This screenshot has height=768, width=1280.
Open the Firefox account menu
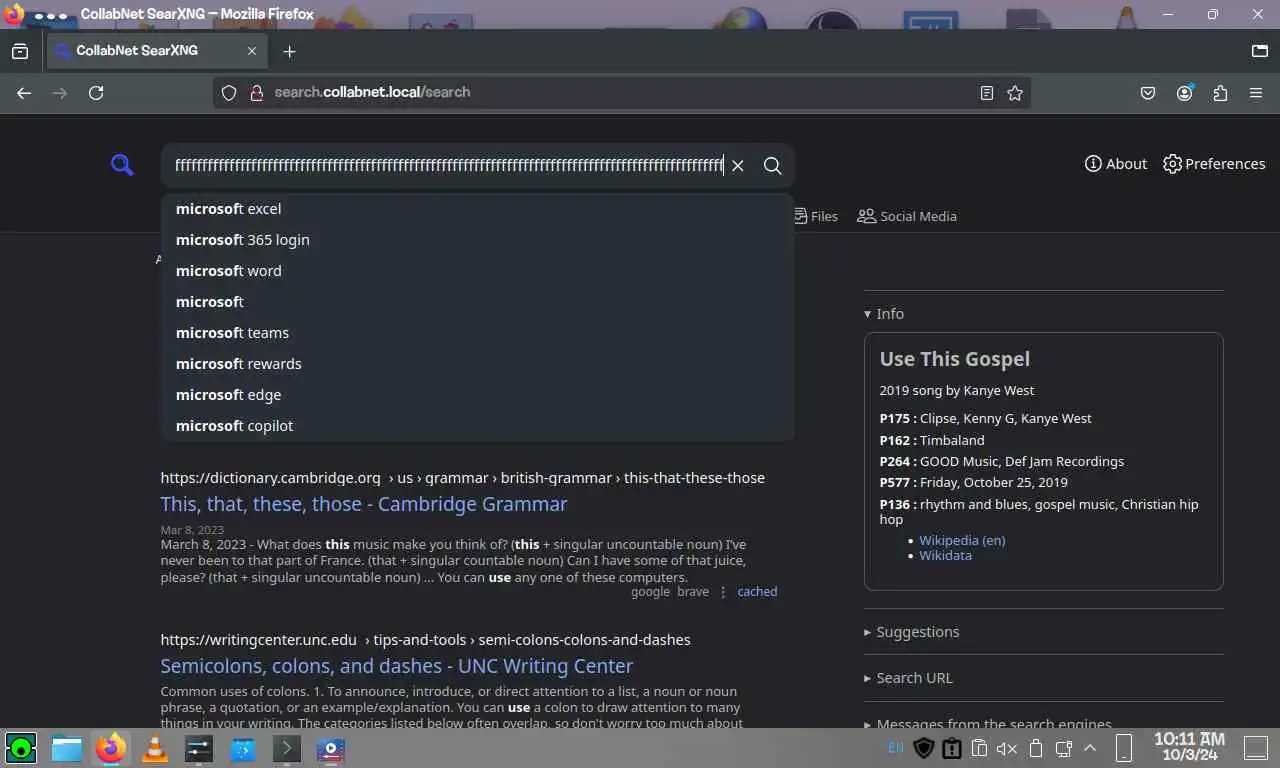(x=1185, y=93)
